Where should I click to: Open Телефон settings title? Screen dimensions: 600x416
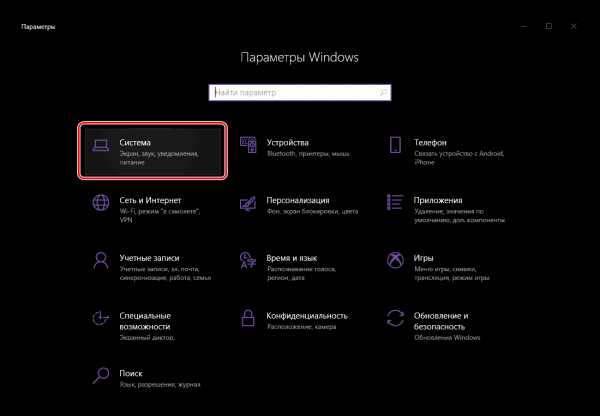click(x=430, y=142)
